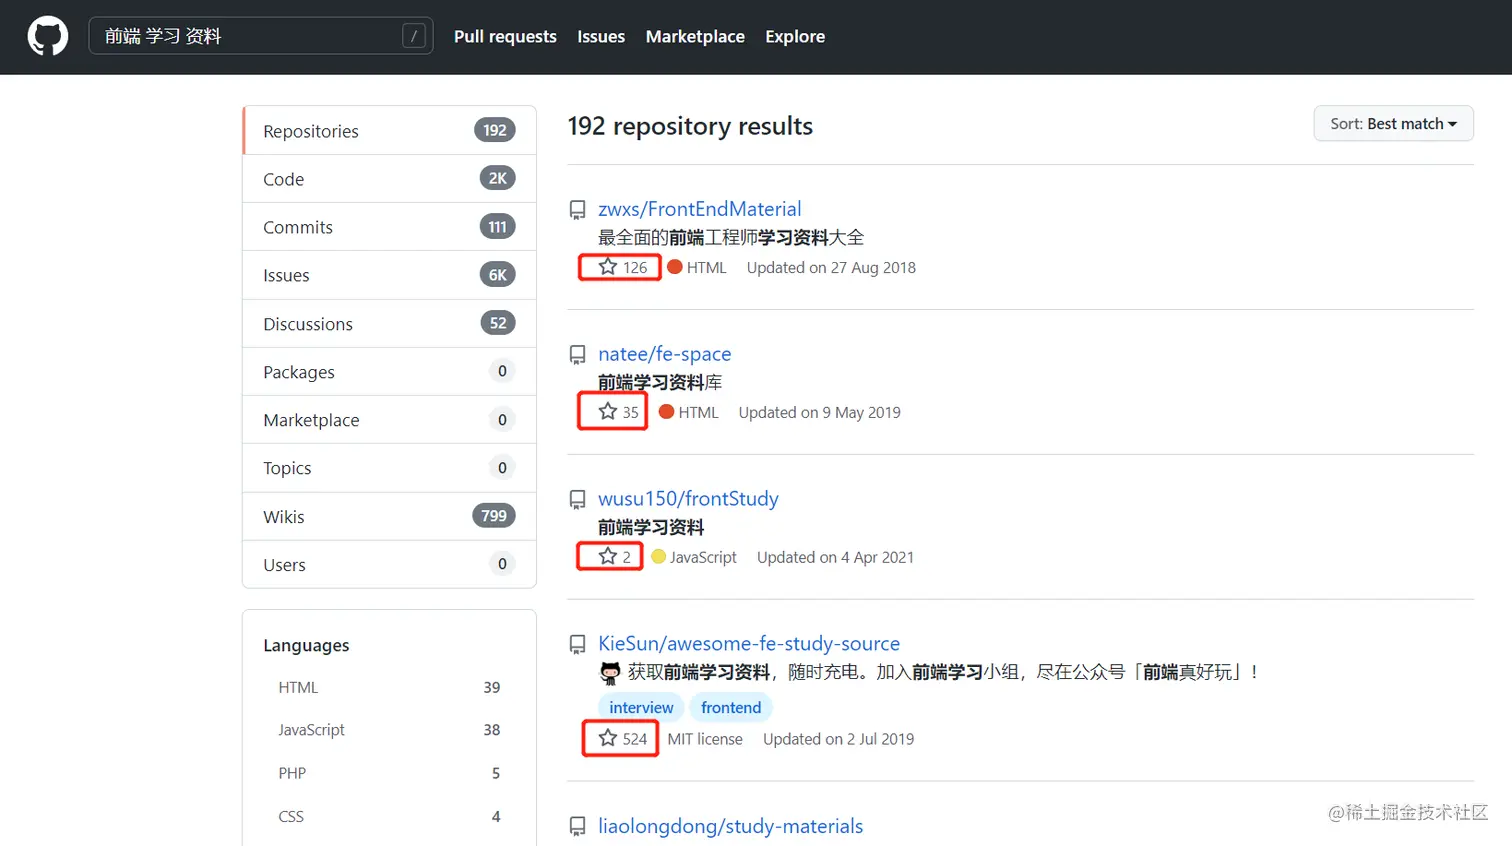
Task: Filter results by JavaScript language in sidebar
Action: coord(389,730)
